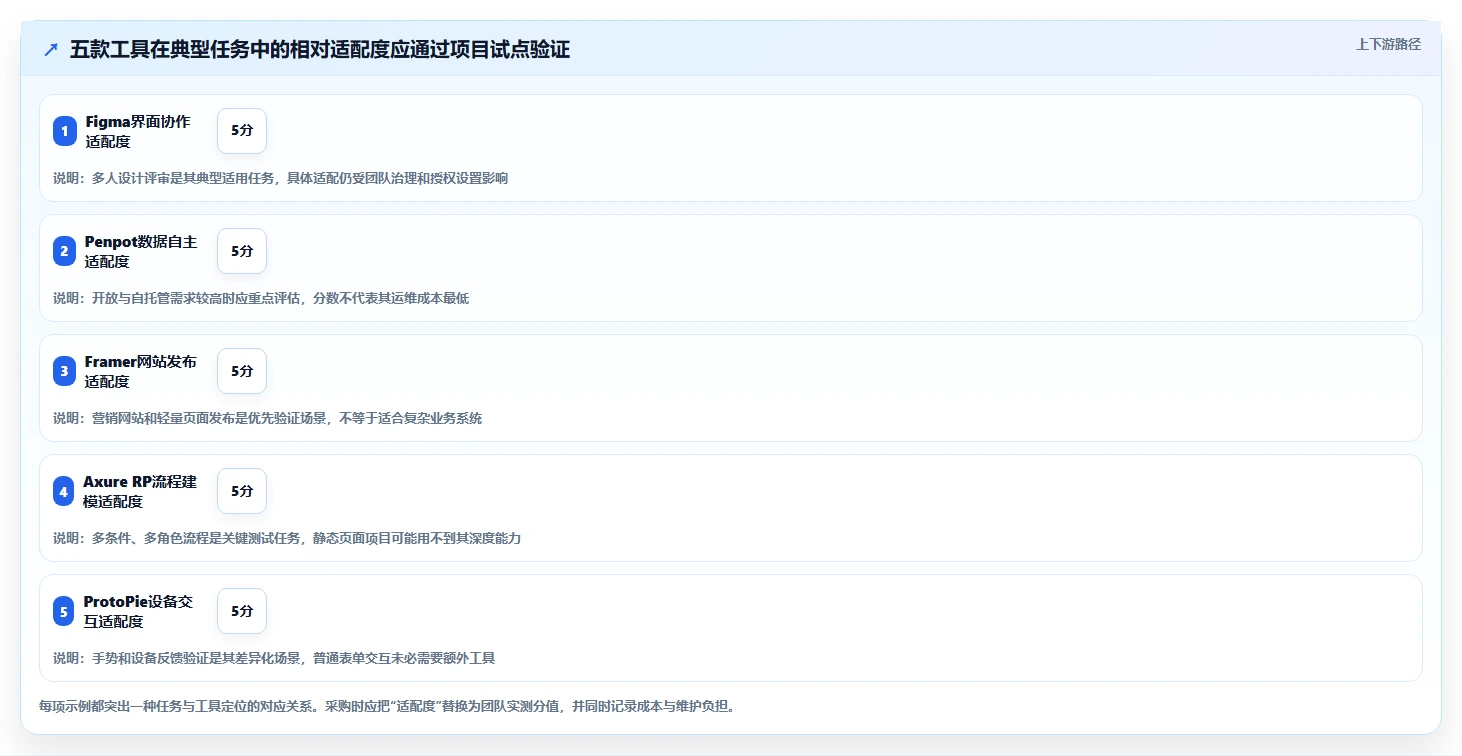Click the 5分 score chip for Framer
1462x756 pixels.
coord(242,371)
